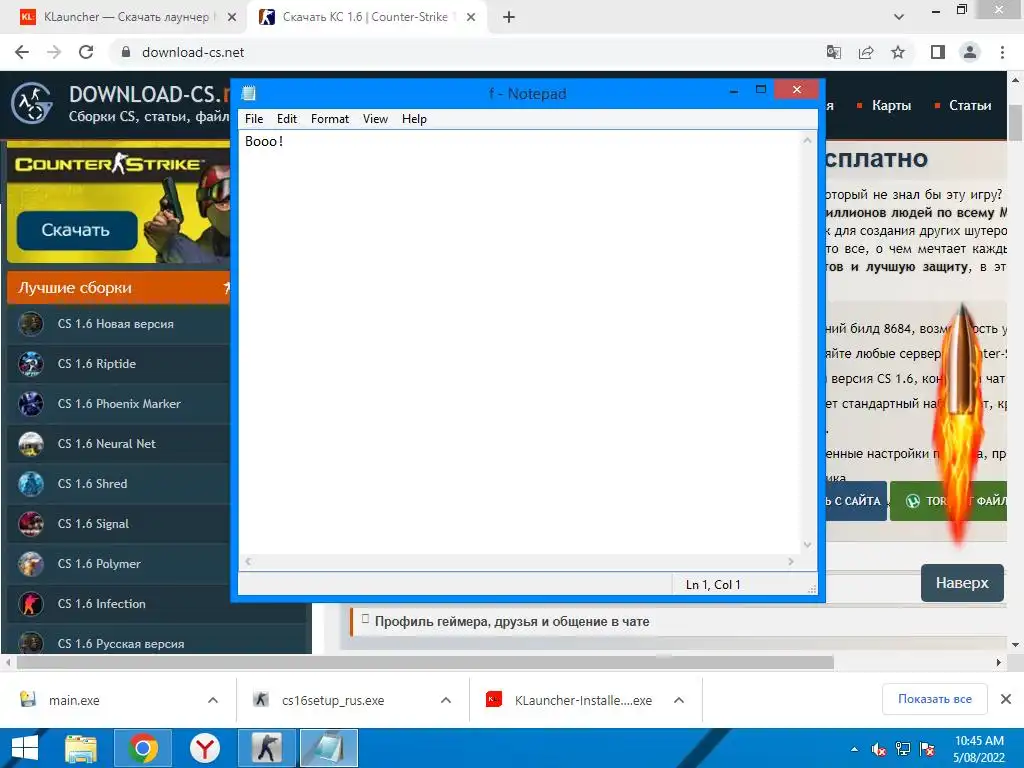Open CS 1.6 Riptide build

(x=97, y=364)
